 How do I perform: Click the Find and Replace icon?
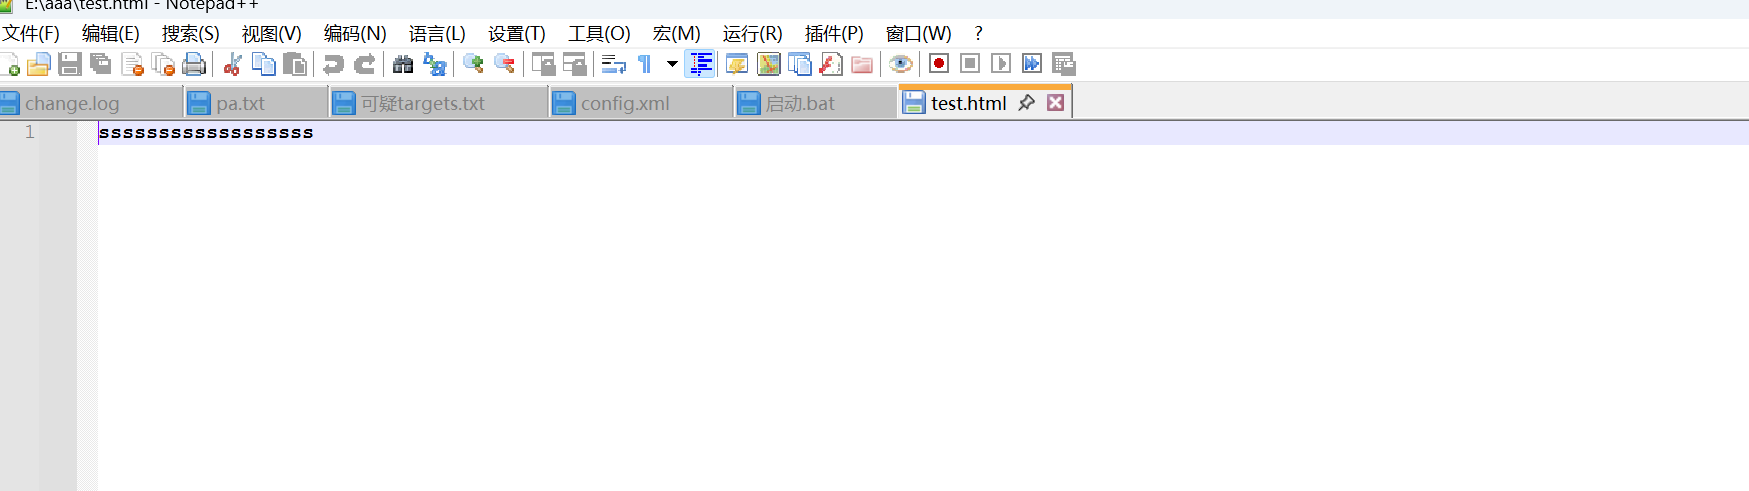tap(435, 65)
